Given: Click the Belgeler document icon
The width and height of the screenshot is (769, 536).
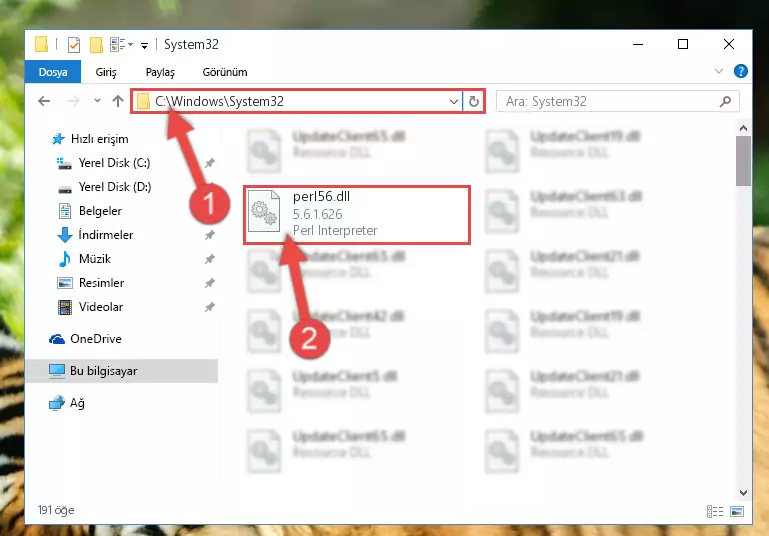Looking at the screenshot, I should [65, 211].
